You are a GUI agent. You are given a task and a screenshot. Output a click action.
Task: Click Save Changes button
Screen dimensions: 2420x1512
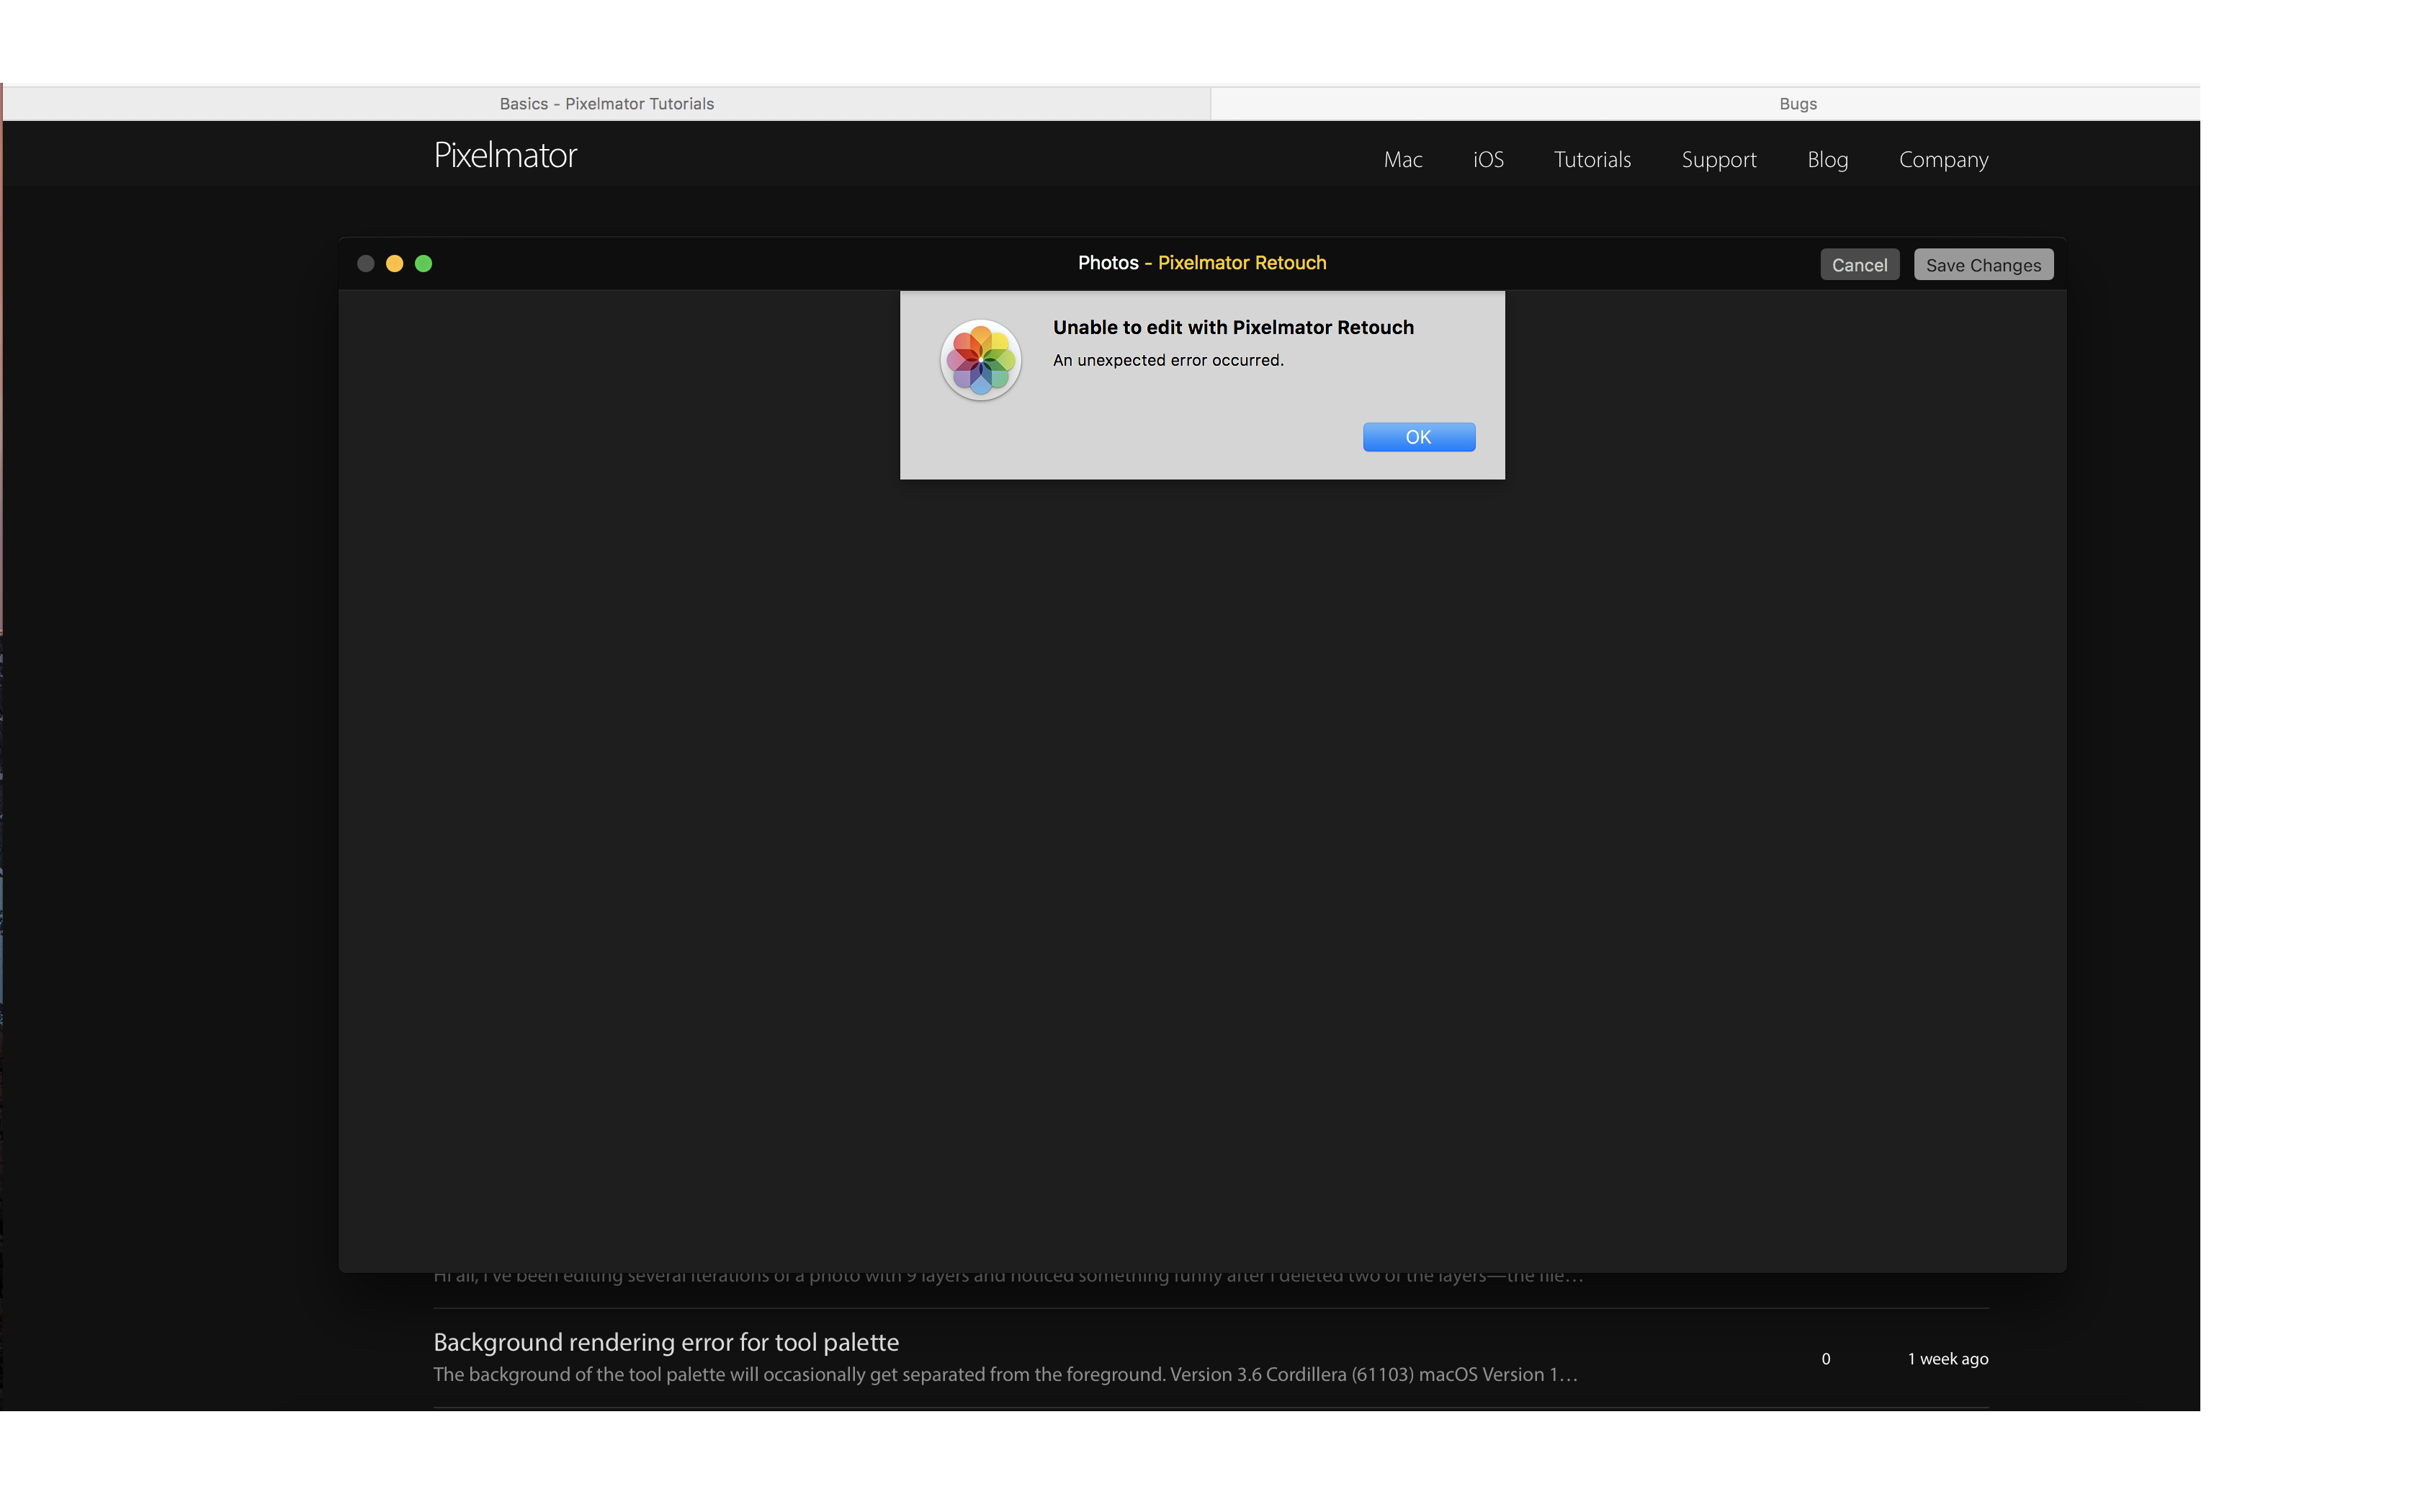point(1983,263)
